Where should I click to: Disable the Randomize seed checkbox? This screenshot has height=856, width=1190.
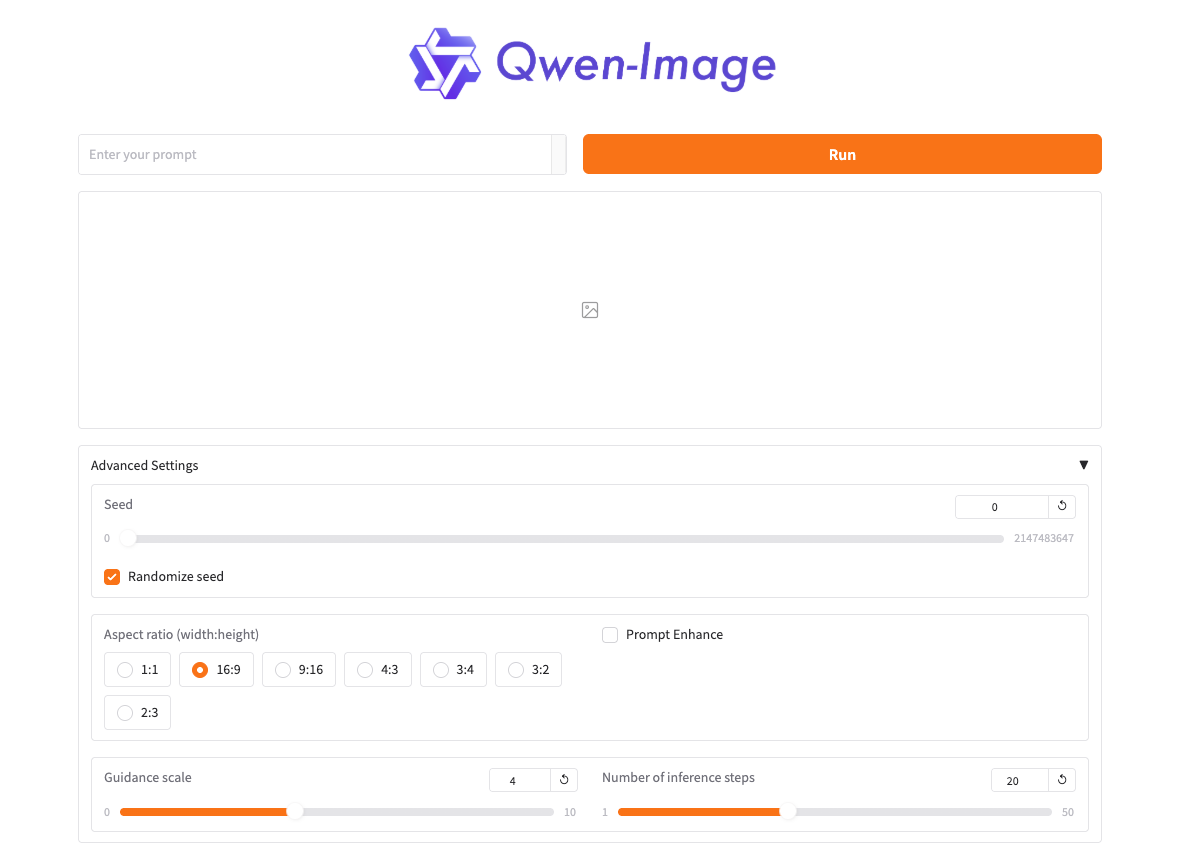coord(112,577)
